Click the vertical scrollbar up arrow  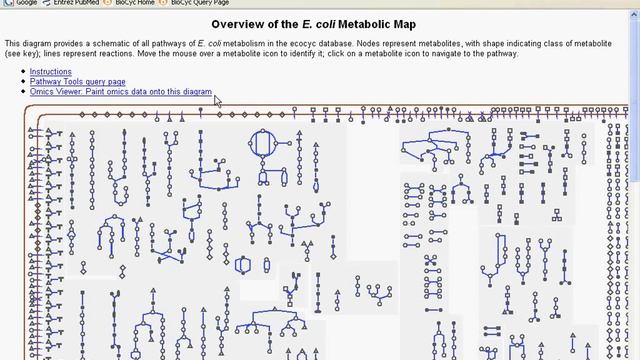pos(635,14)
